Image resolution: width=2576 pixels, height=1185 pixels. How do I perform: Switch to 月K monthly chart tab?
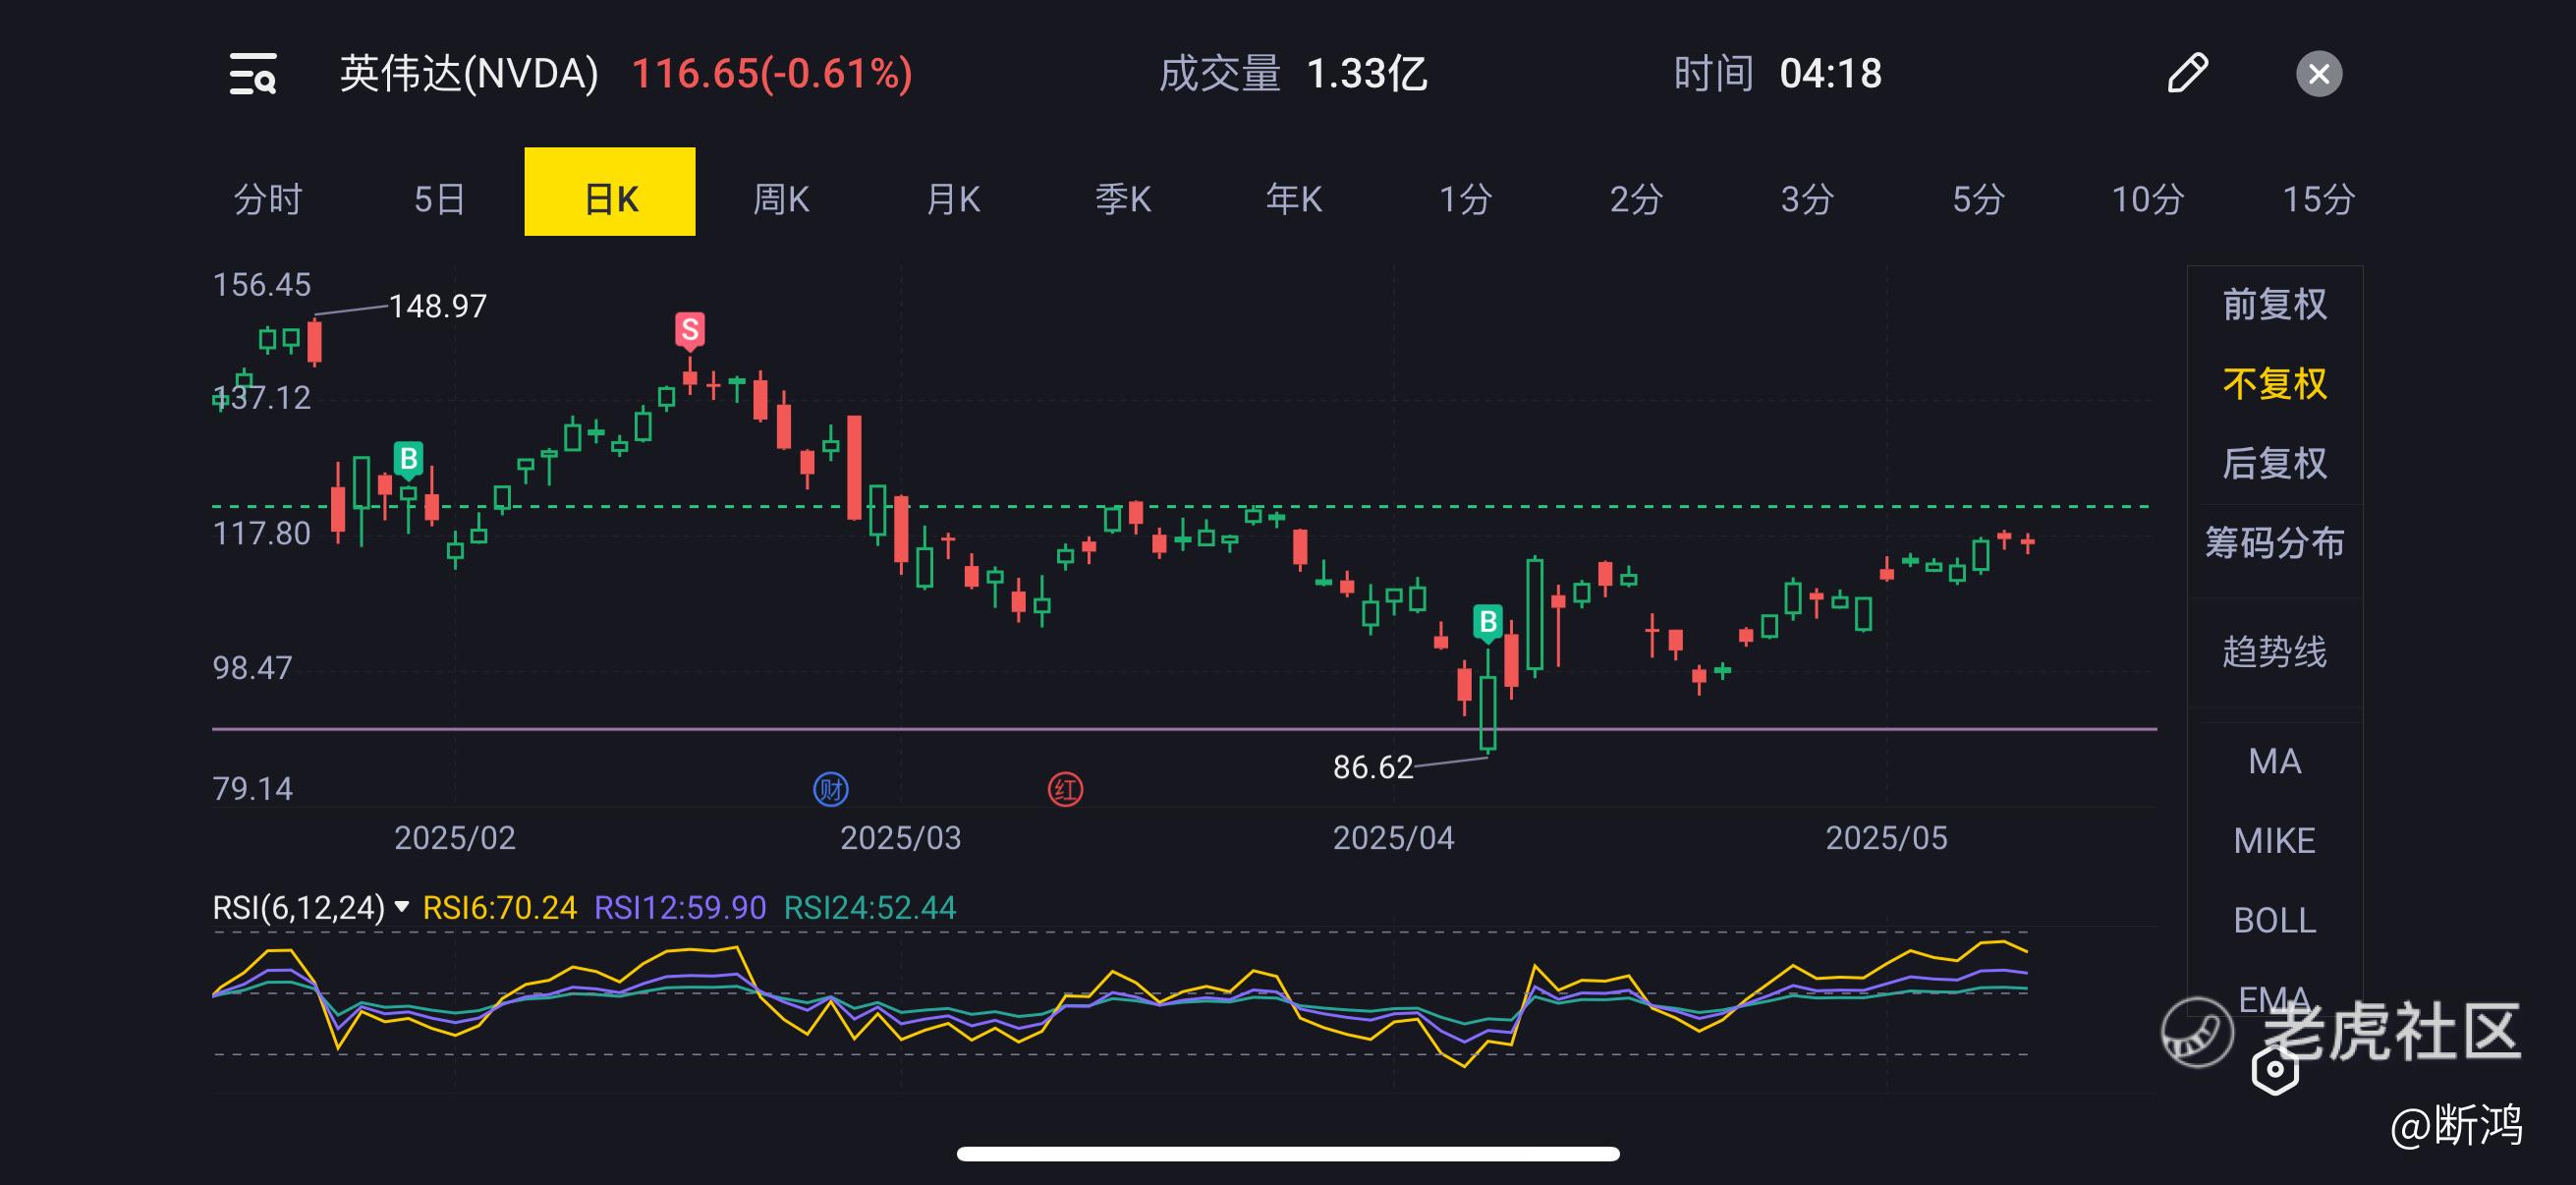click(x=953, y=199)
